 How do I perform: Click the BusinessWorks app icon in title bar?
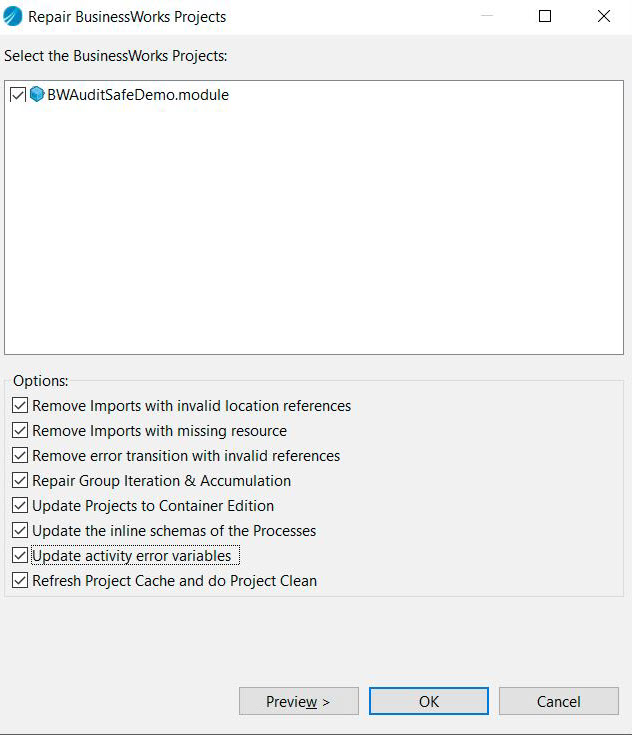(13, 17)
